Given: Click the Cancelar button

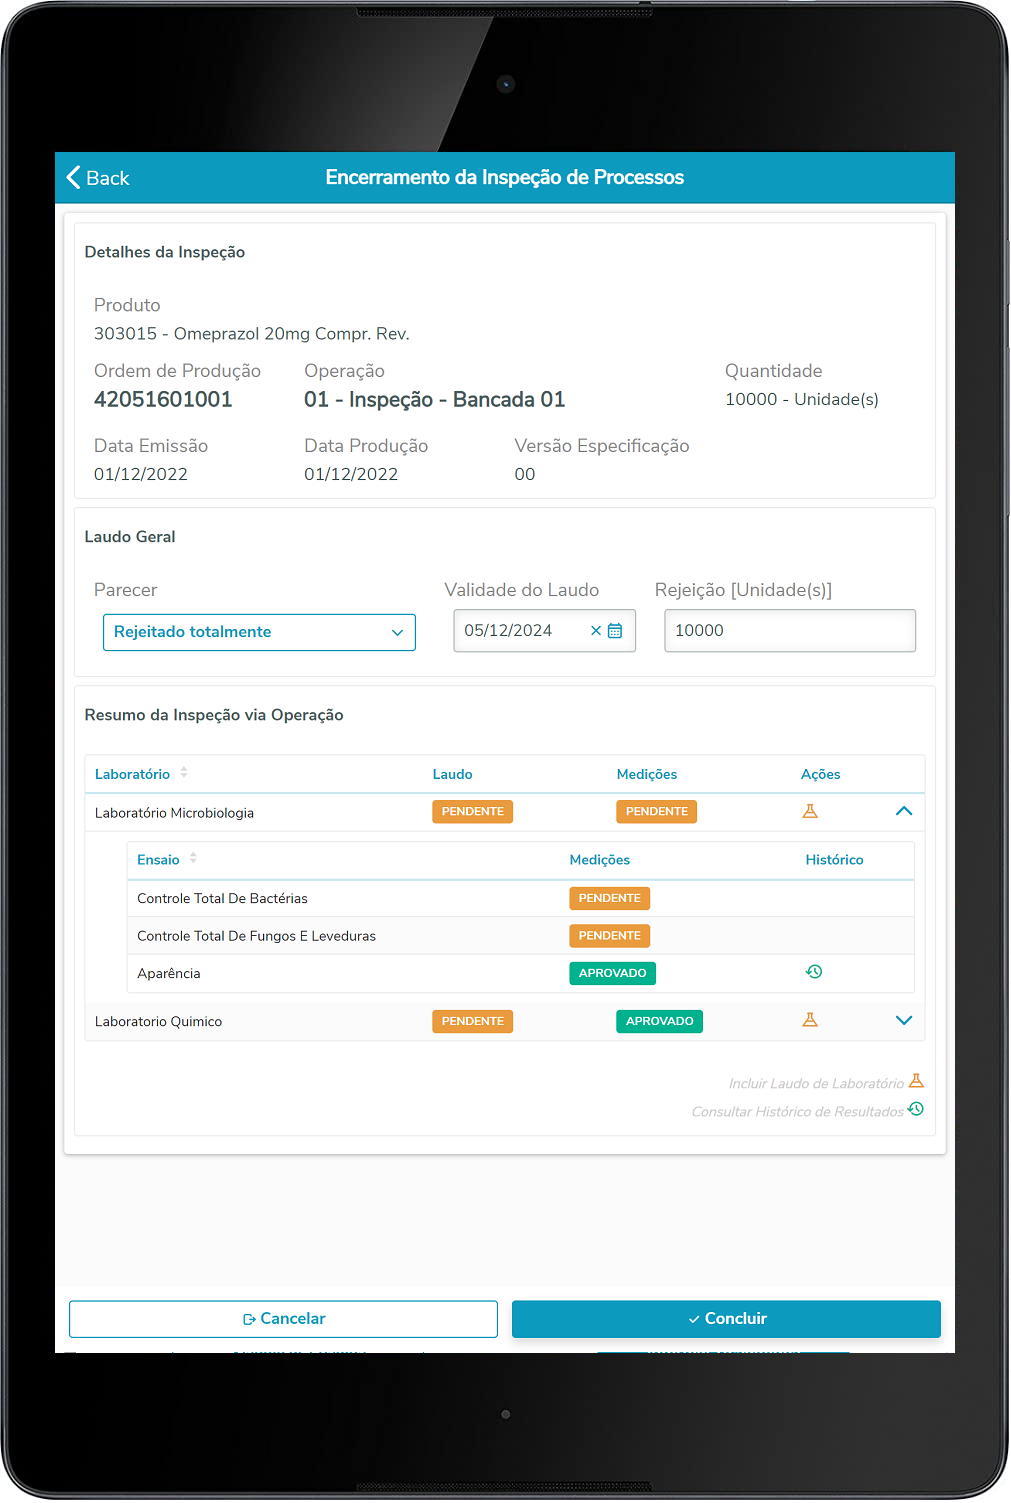Looking at the screenshot, I should click(x=283, y=1319).
